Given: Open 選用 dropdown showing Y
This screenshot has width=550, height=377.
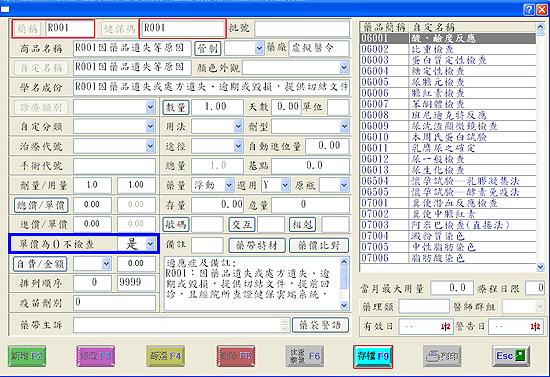Looking at the screenshot, I should pos(285,185).
